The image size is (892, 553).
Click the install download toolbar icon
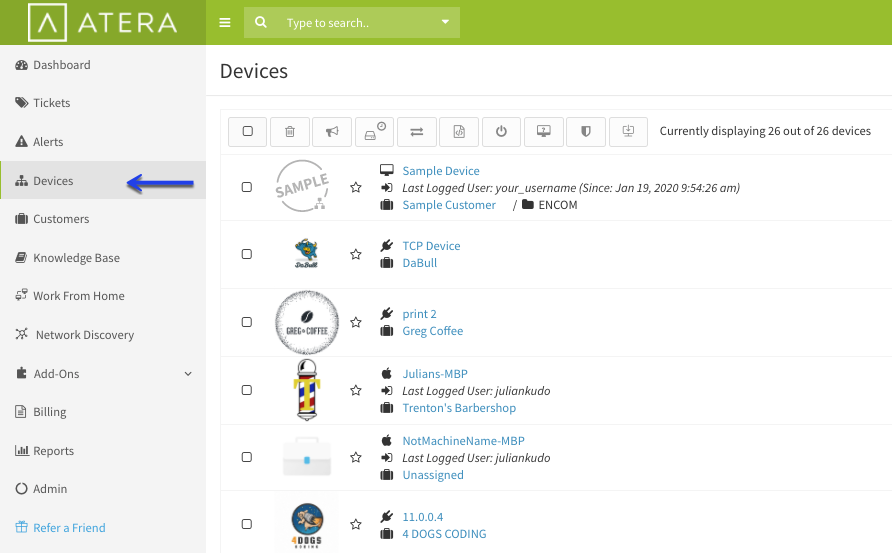pyautogui.click(x=628, y=131)
